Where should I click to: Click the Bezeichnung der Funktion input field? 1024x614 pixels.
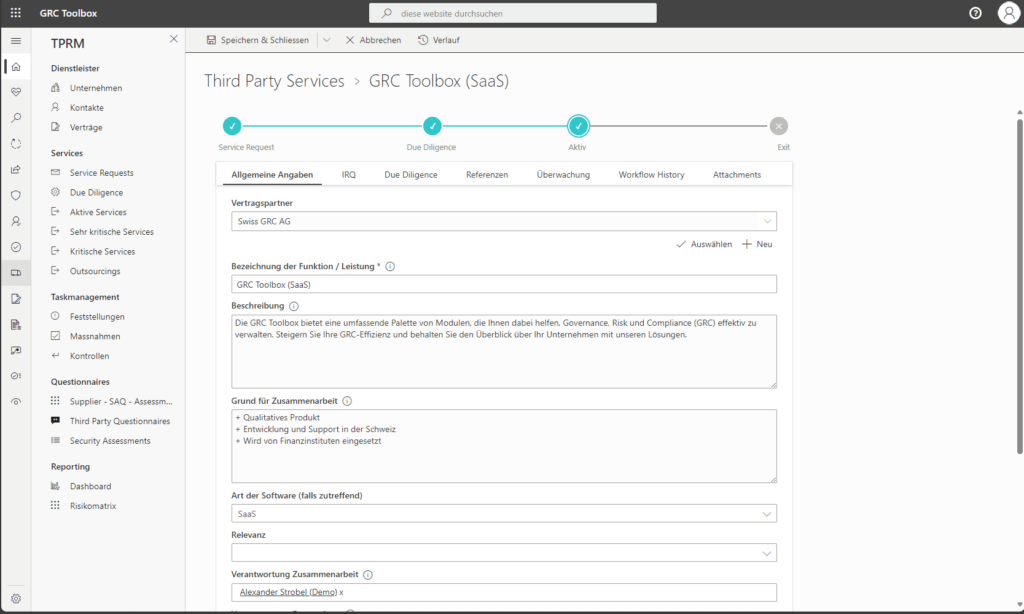pos(504,284)
